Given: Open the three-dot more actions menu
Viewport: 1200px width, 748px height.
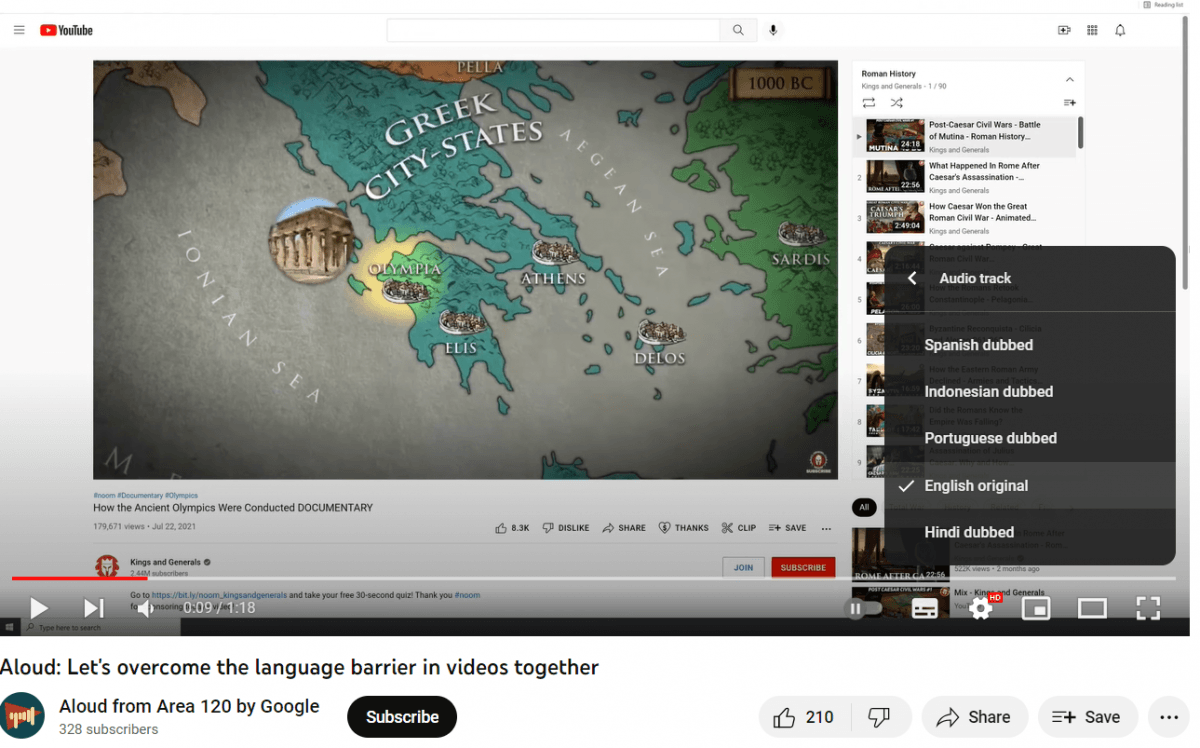Looking at the screenshot, I should 1168,717.
